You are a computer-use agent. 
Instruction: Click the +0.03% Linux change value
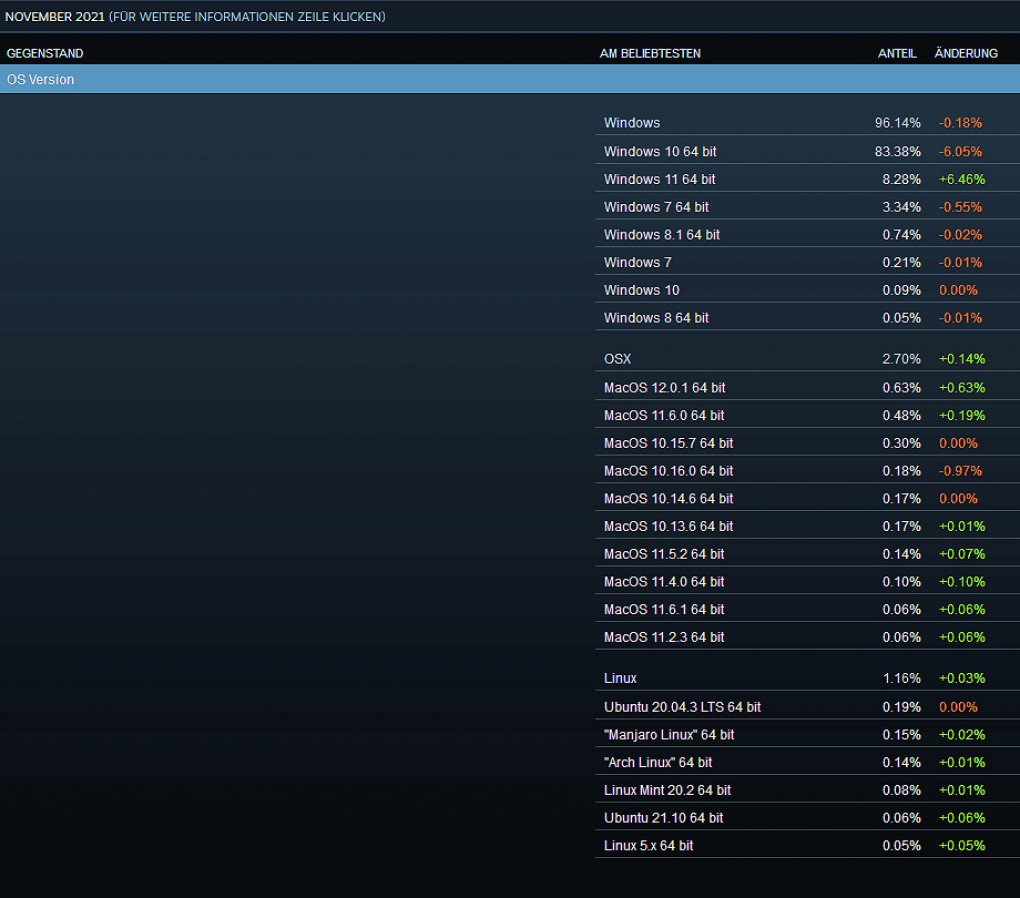962,678
